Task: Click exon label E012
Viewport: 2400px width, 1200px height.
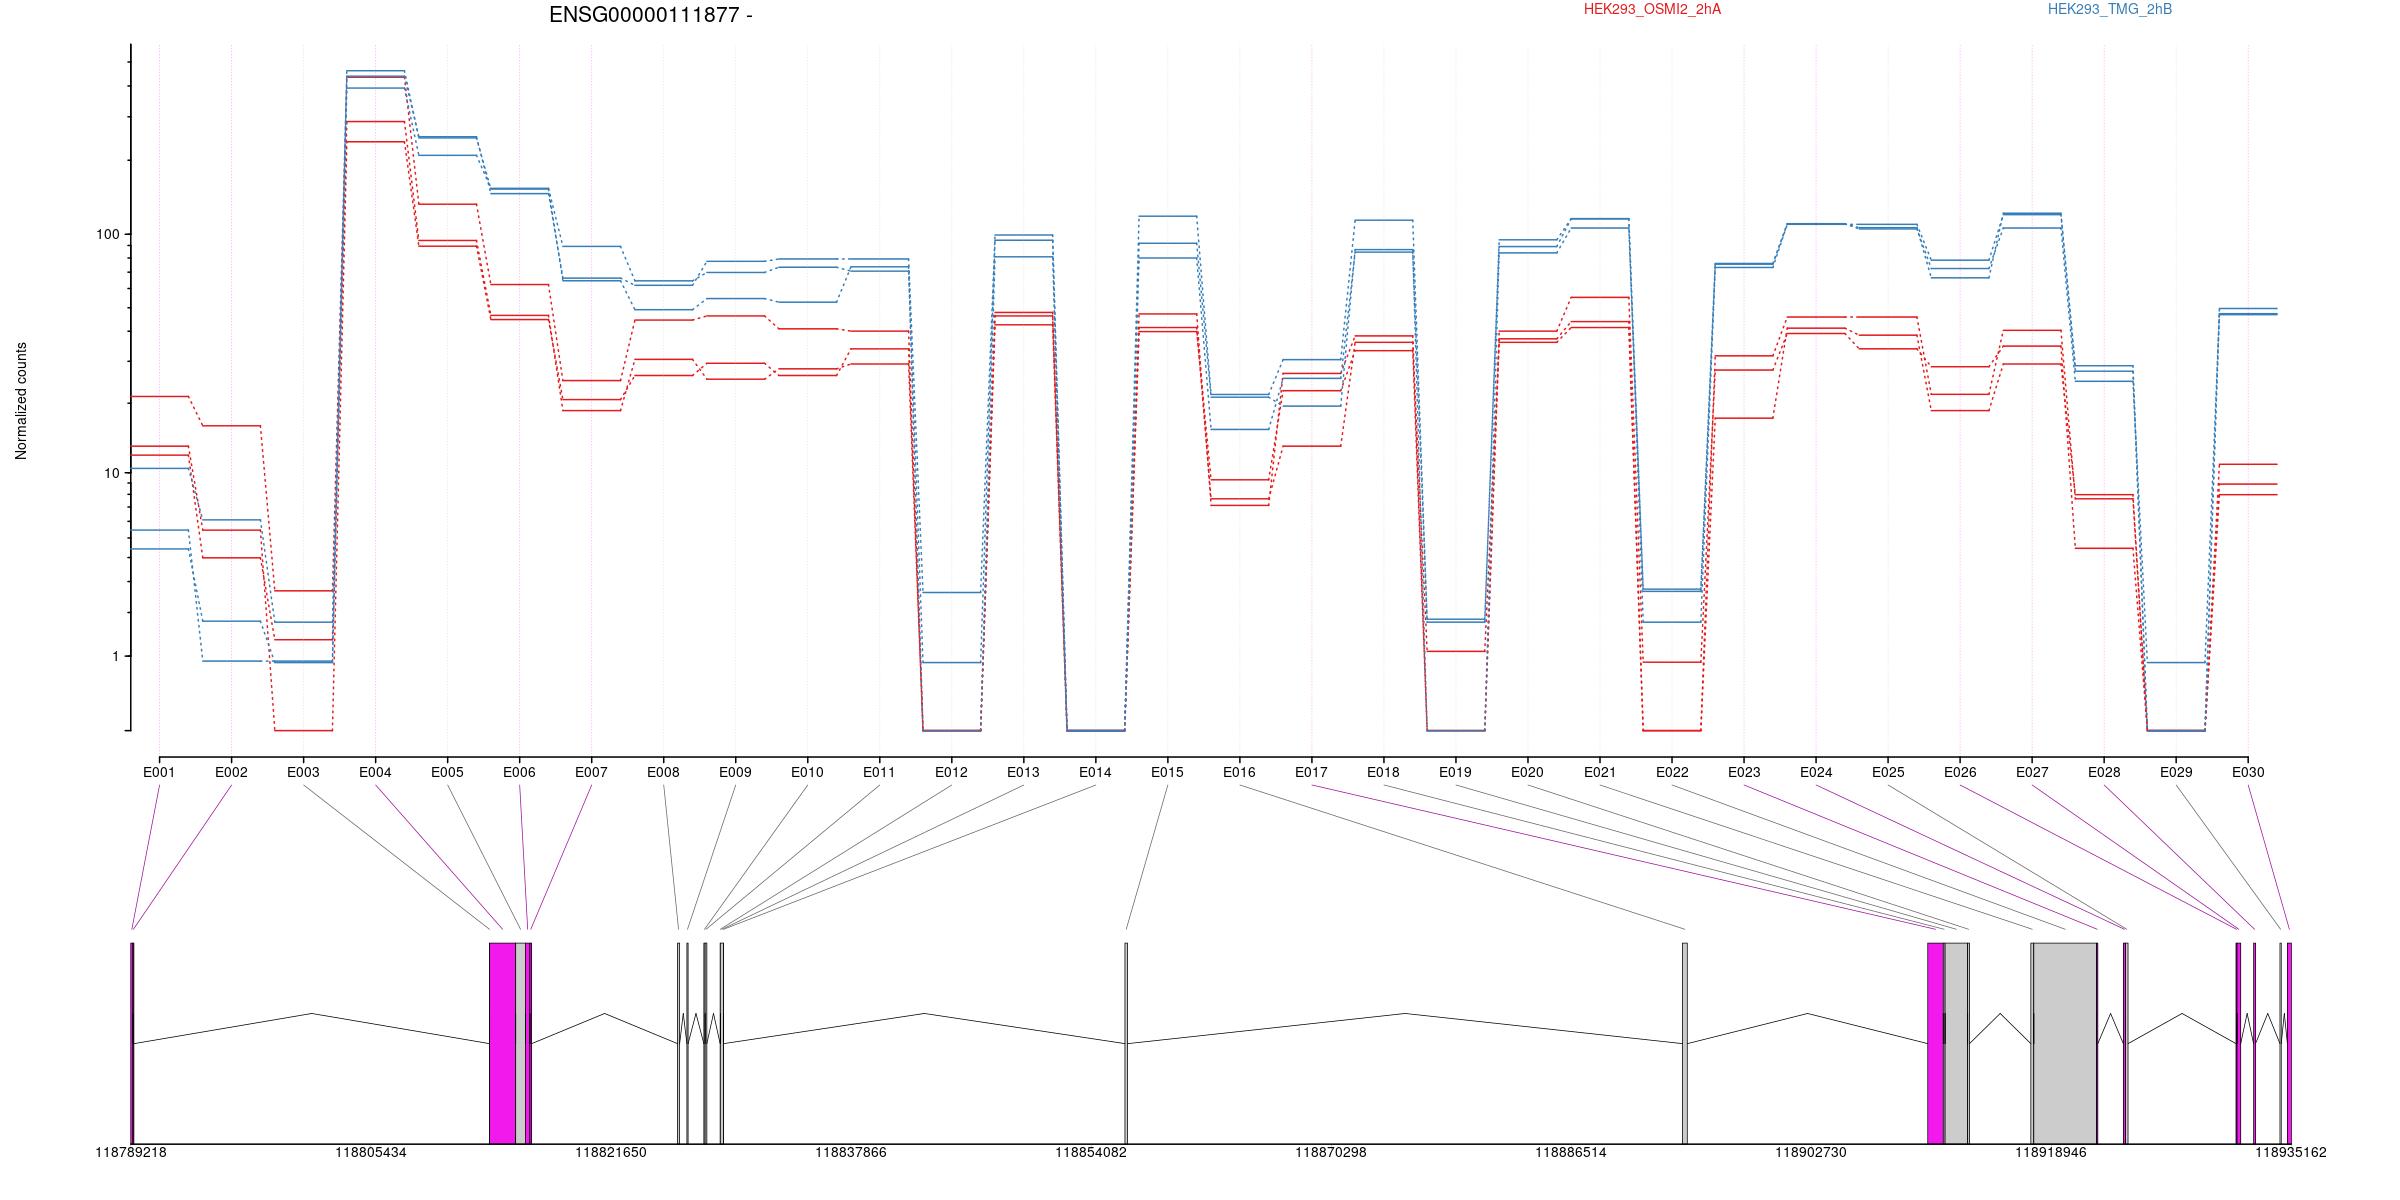Action: coord(951,772)
